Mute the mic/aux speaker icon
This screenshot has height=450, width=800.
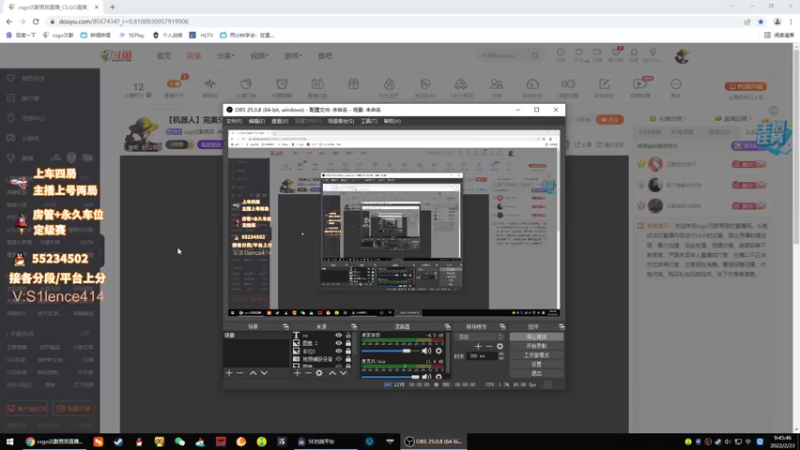click(427, 377)
